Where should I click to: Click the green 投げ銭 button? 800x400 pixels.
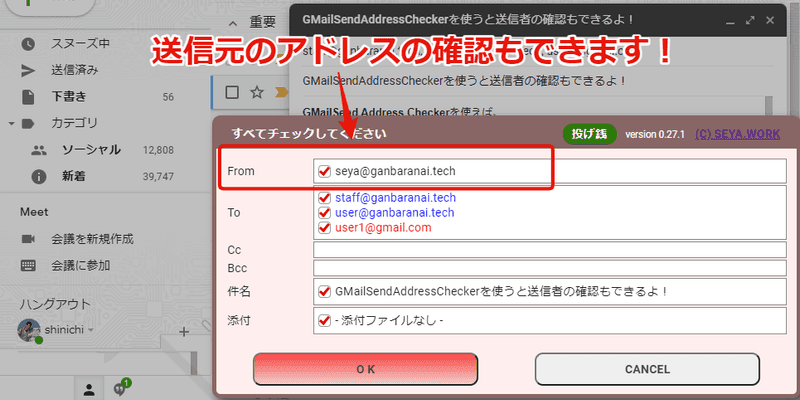coord(589,135)
